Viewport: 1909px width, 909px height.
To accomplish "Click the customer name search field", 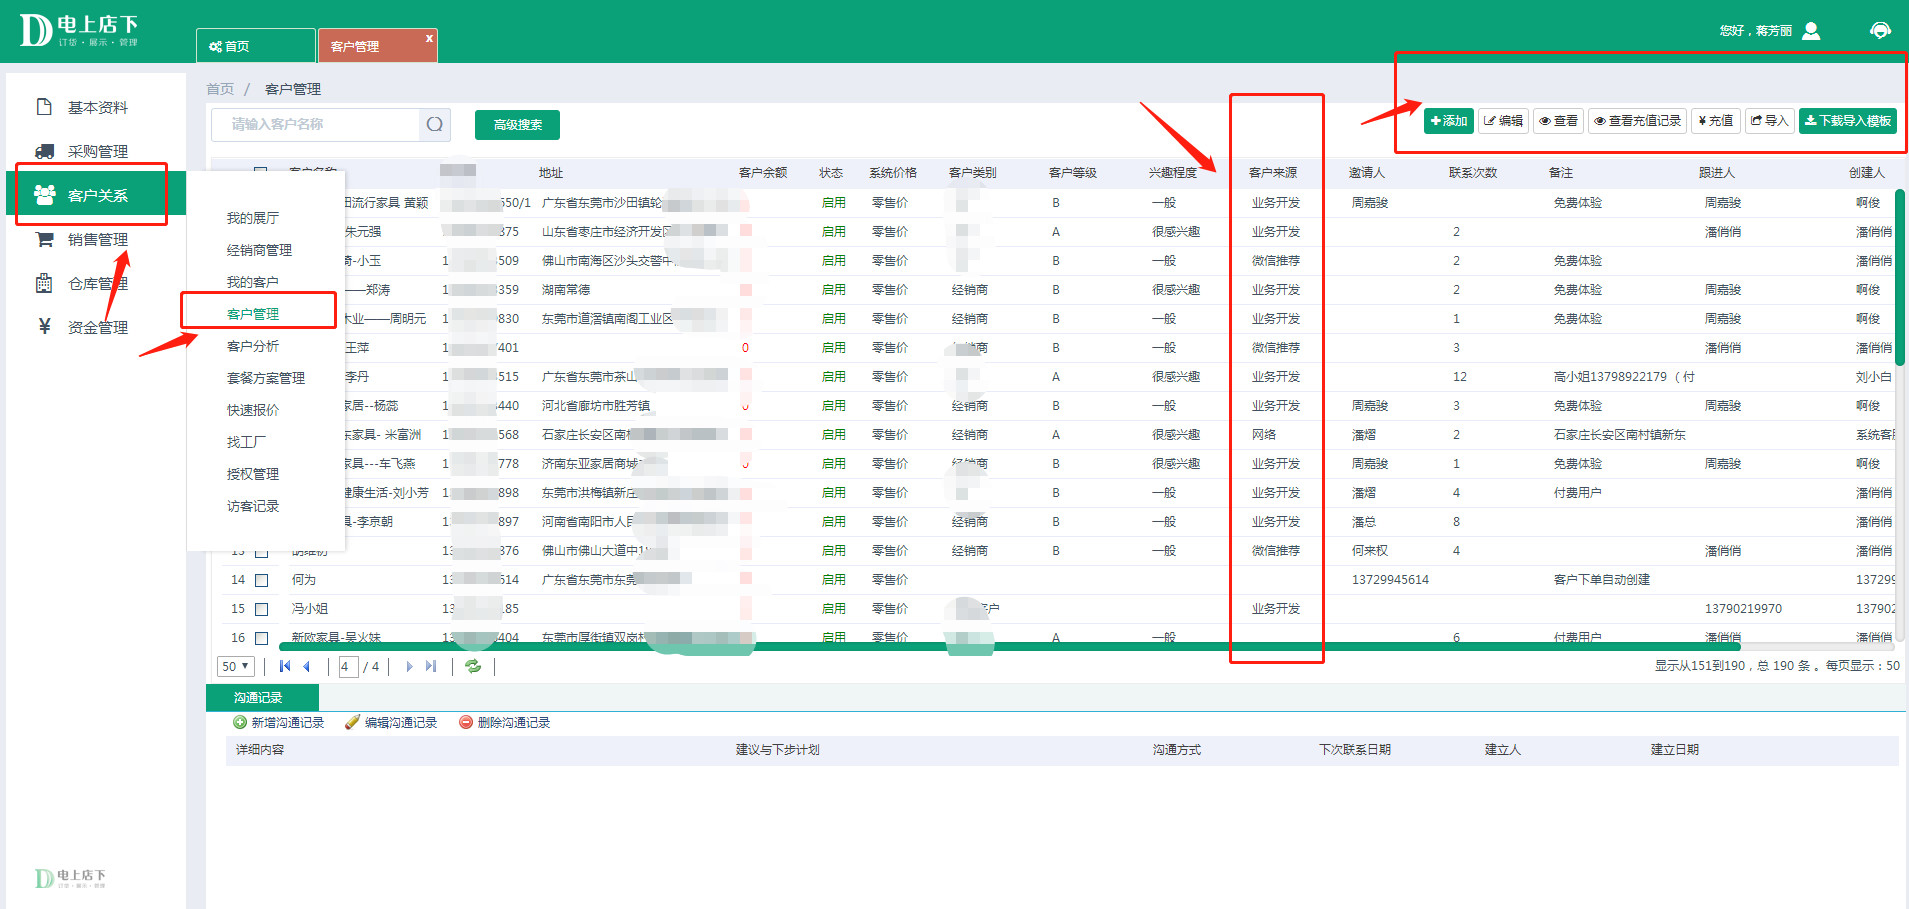I will click(x=315, y=125).
